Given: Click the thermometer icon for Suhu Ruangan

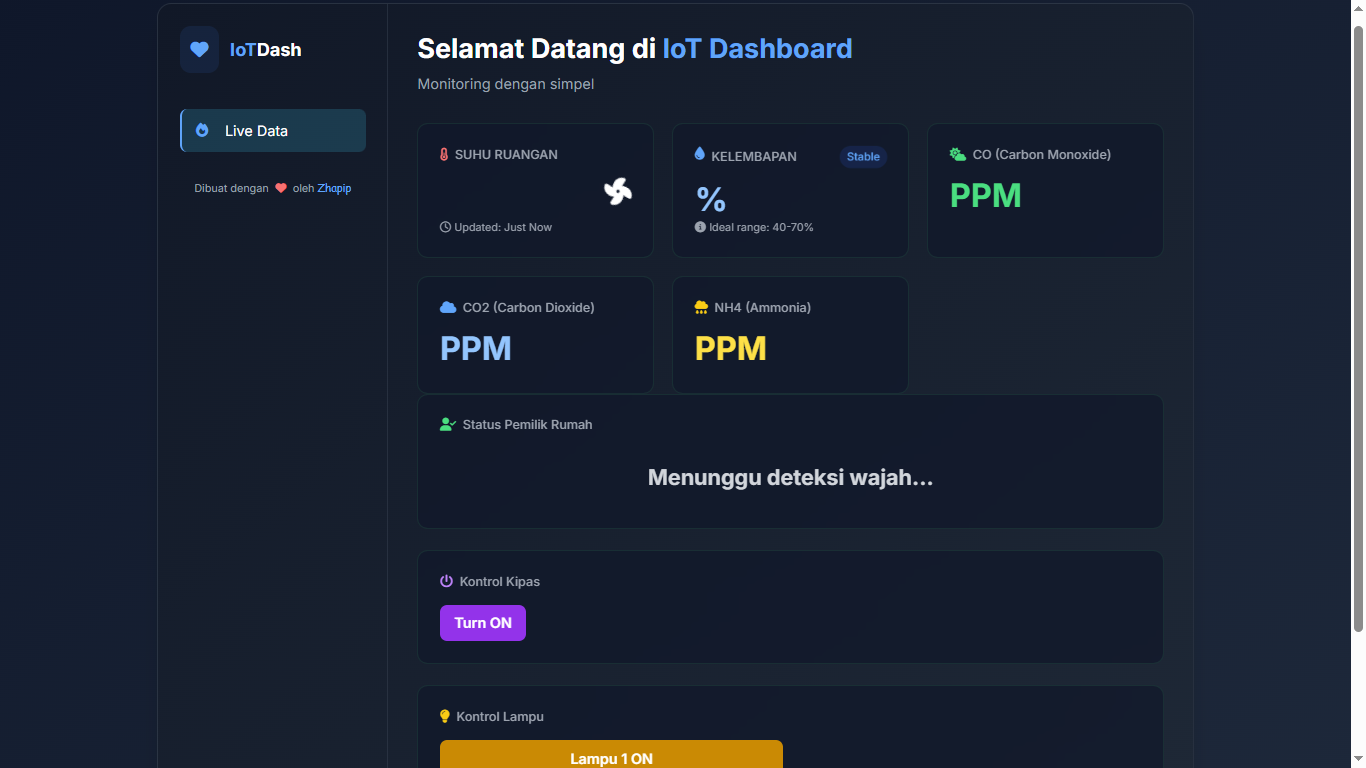Looking at the screenshot, I should 444,155.
